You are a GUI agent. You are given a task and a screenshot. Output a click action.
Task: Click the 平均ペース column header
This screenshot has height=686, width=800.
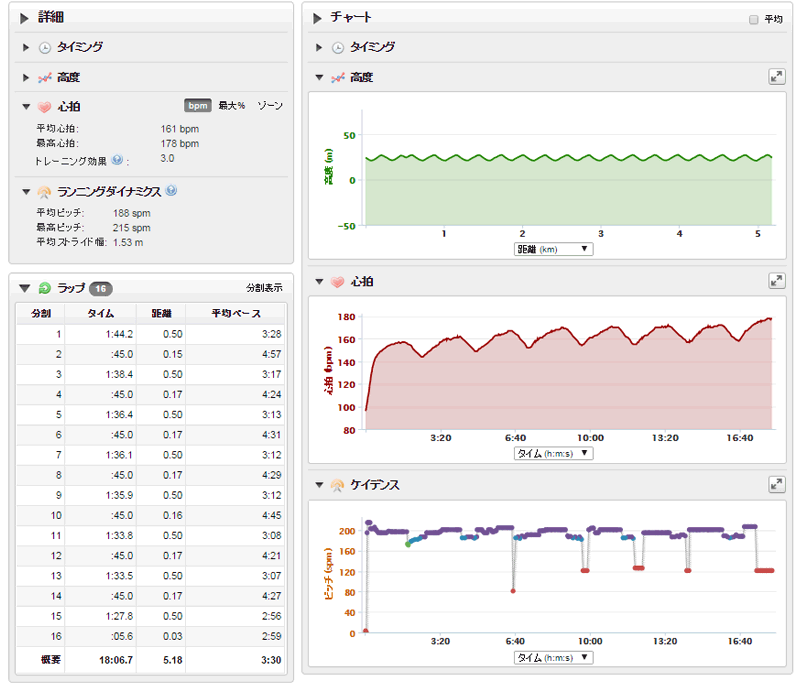click(236, 313)
